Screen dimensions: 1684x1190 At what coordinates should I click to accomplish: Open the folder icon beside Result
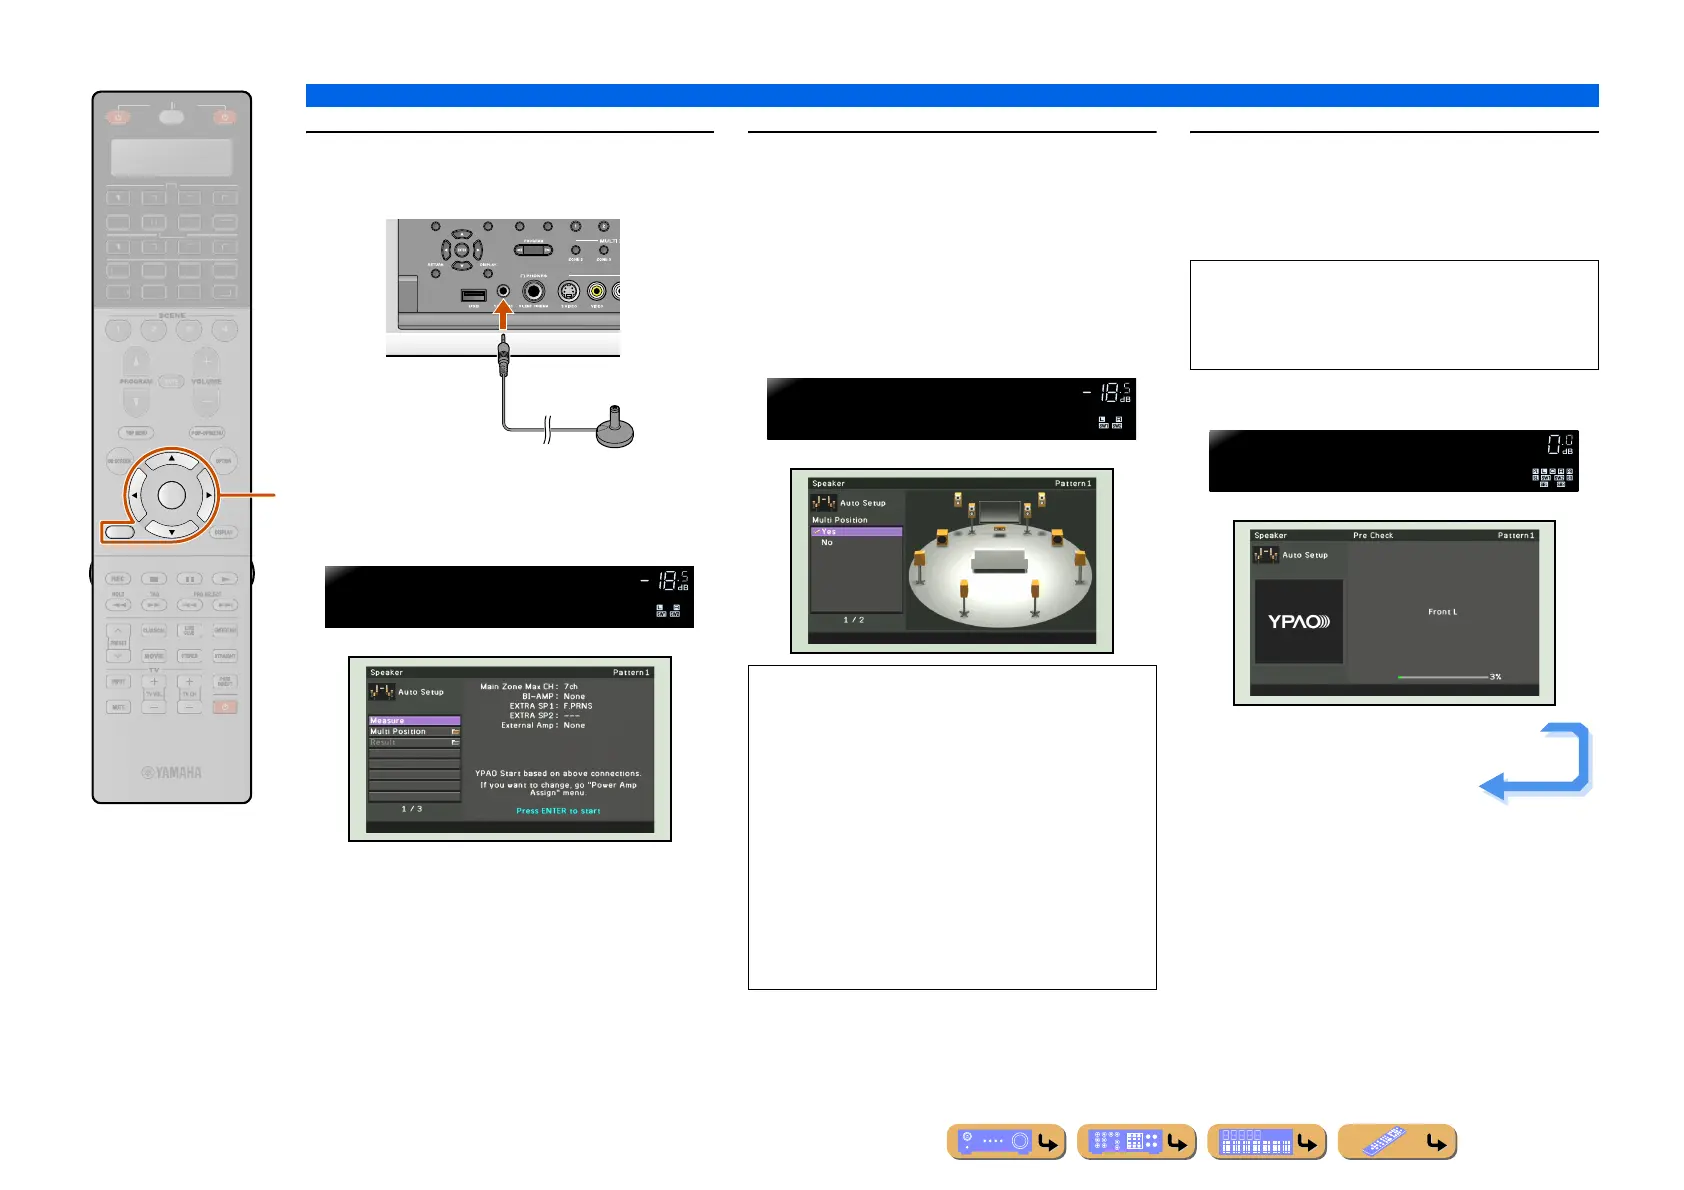455,742
